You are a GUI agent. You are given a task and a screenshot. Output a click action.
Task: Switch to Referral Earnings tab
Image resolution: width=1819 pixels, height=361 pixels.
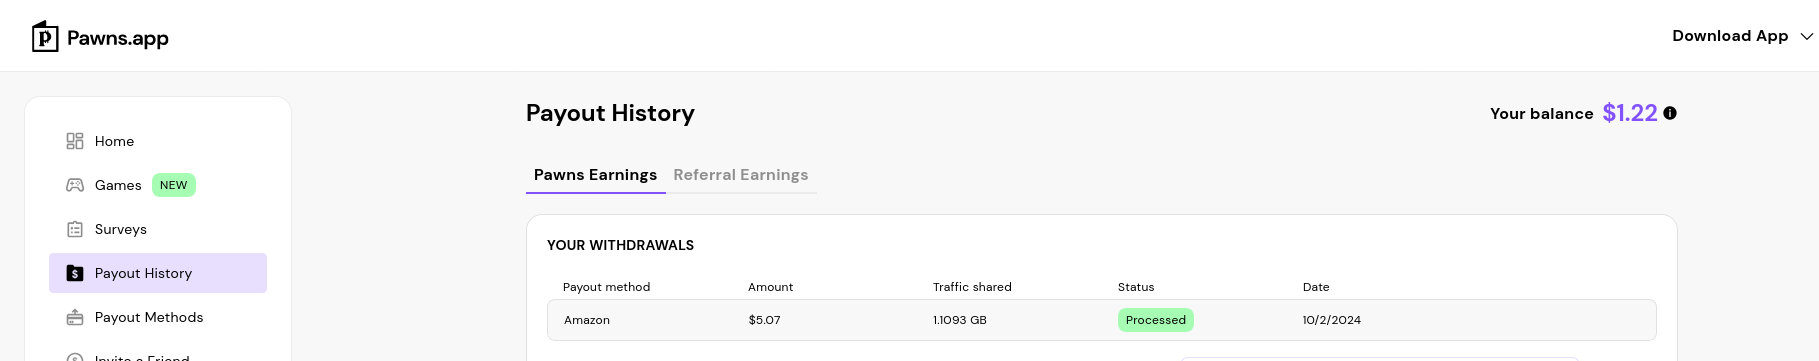point(741,175)
